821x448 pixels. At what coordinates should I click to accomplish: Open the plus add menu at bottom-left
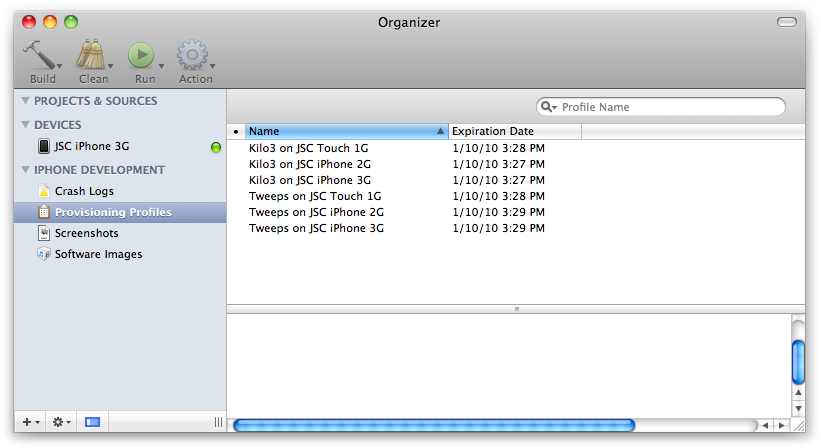tap(30, 423)
